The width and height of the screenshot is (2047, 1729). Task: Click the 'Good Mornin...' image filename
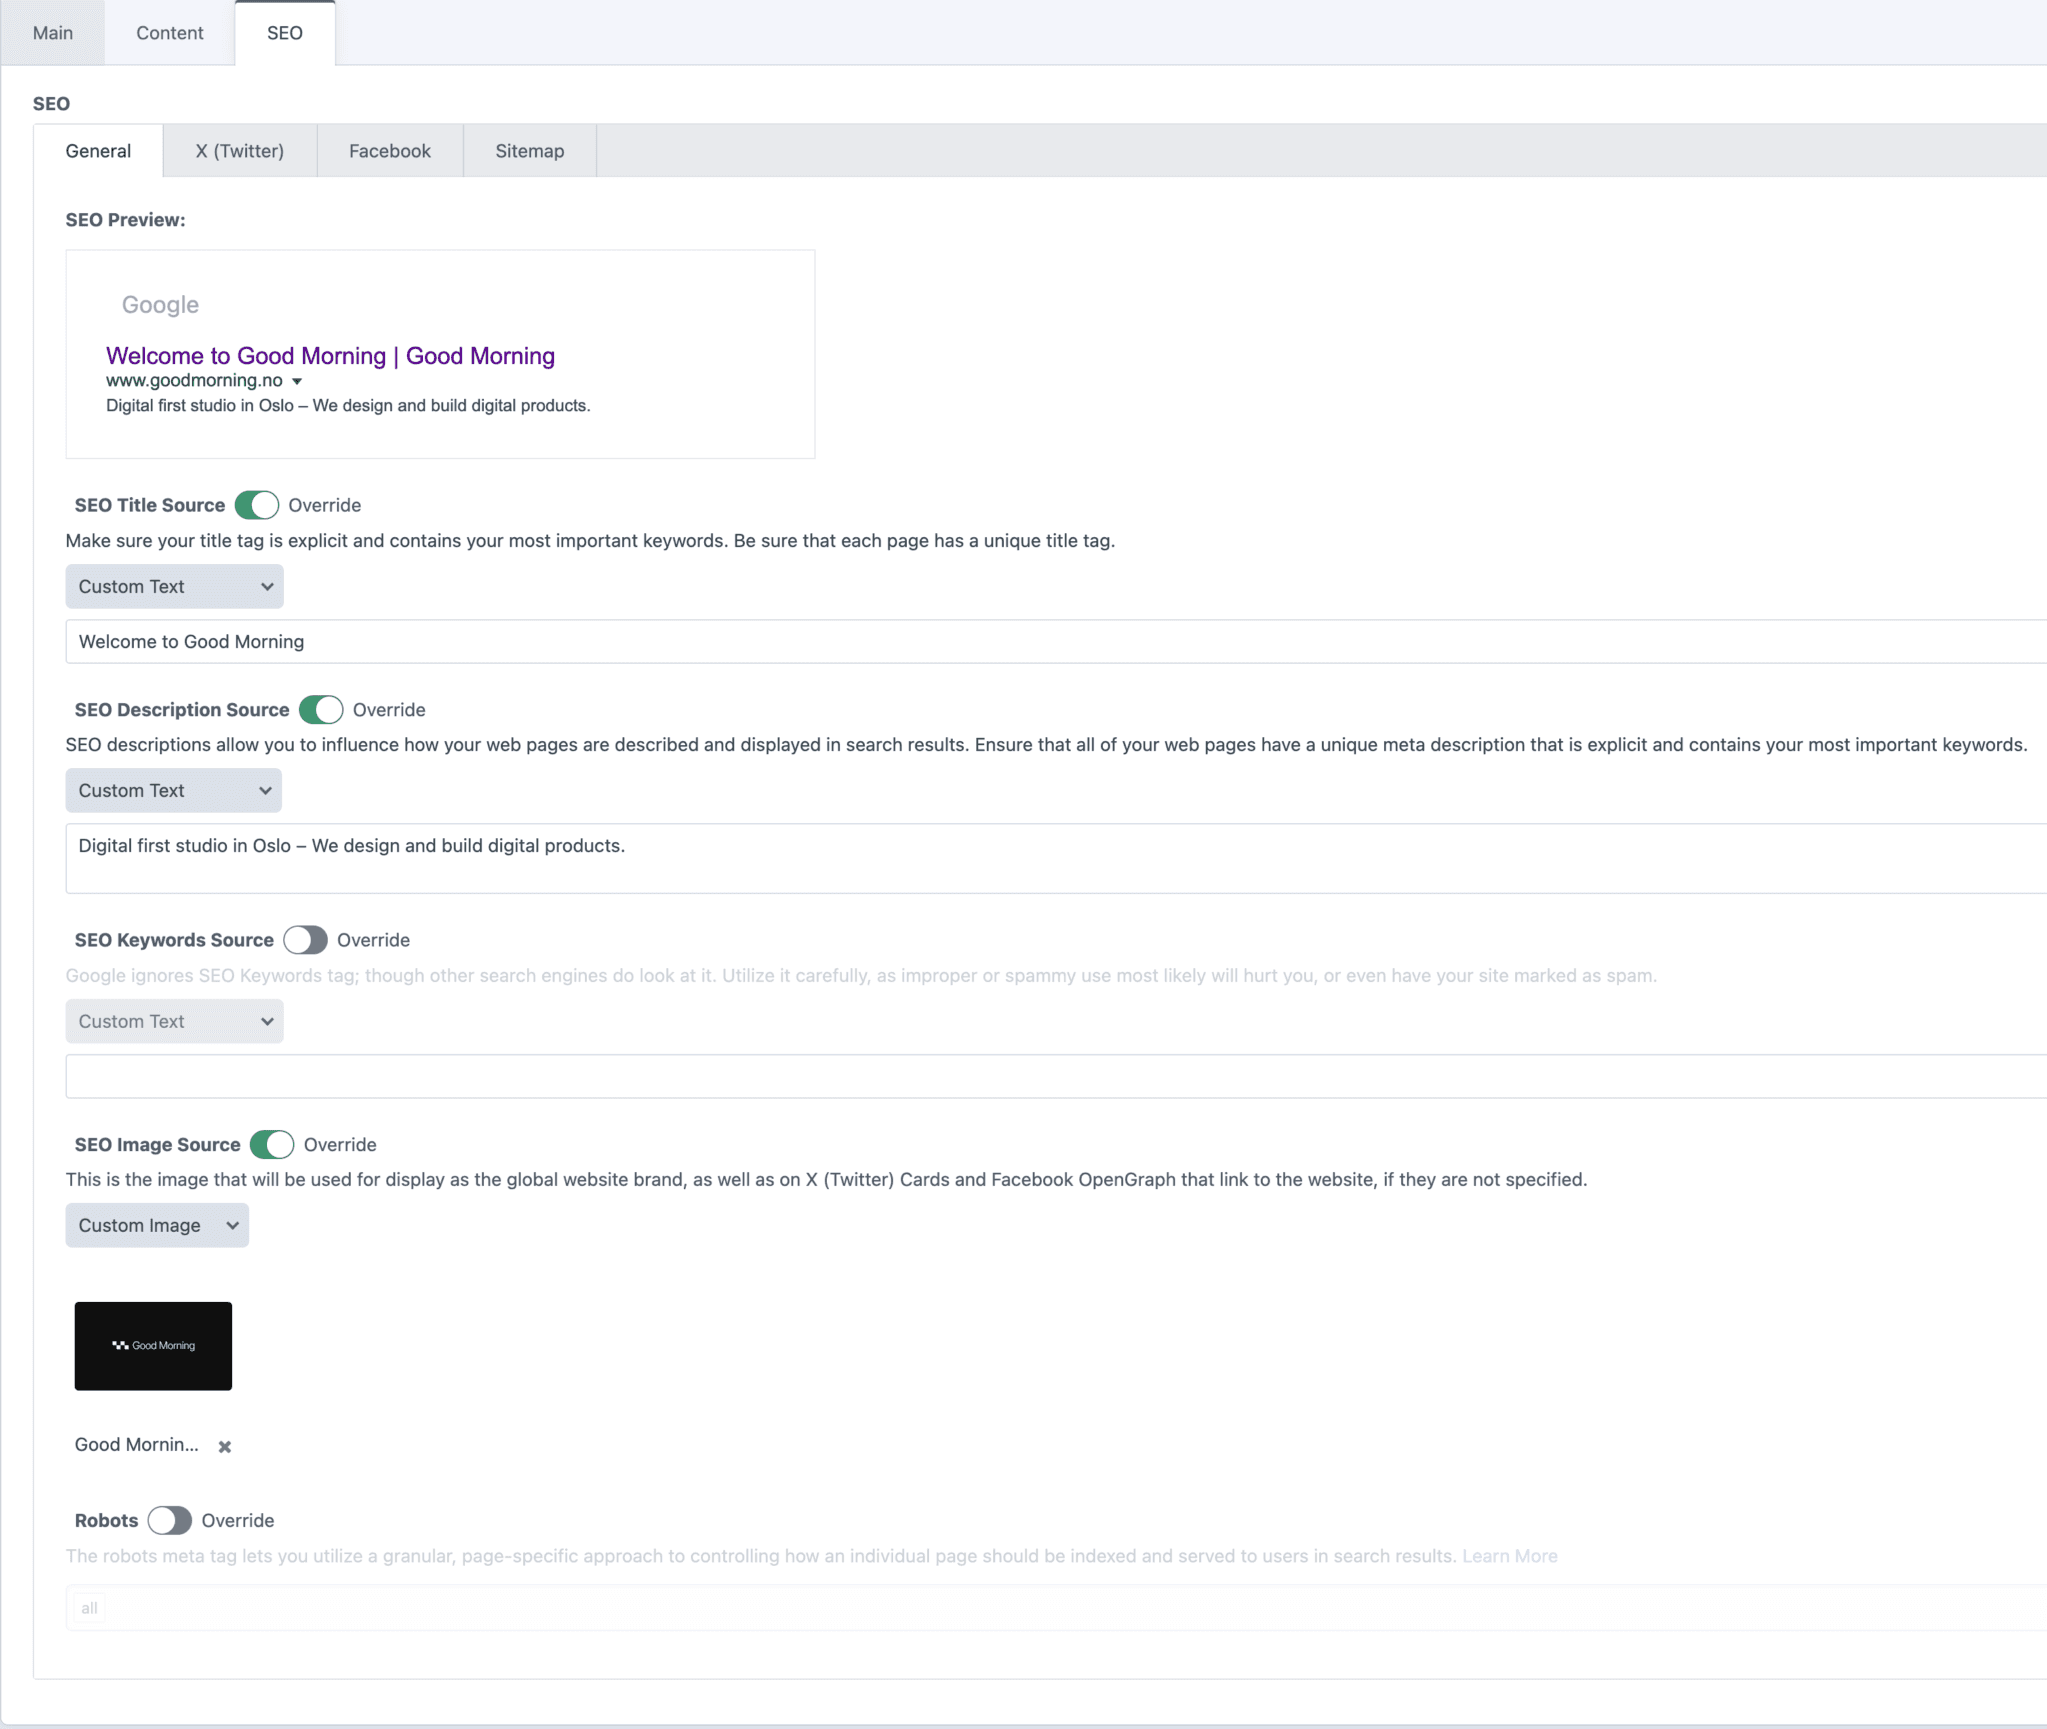pyautogui.click(x=137, y=1445)
